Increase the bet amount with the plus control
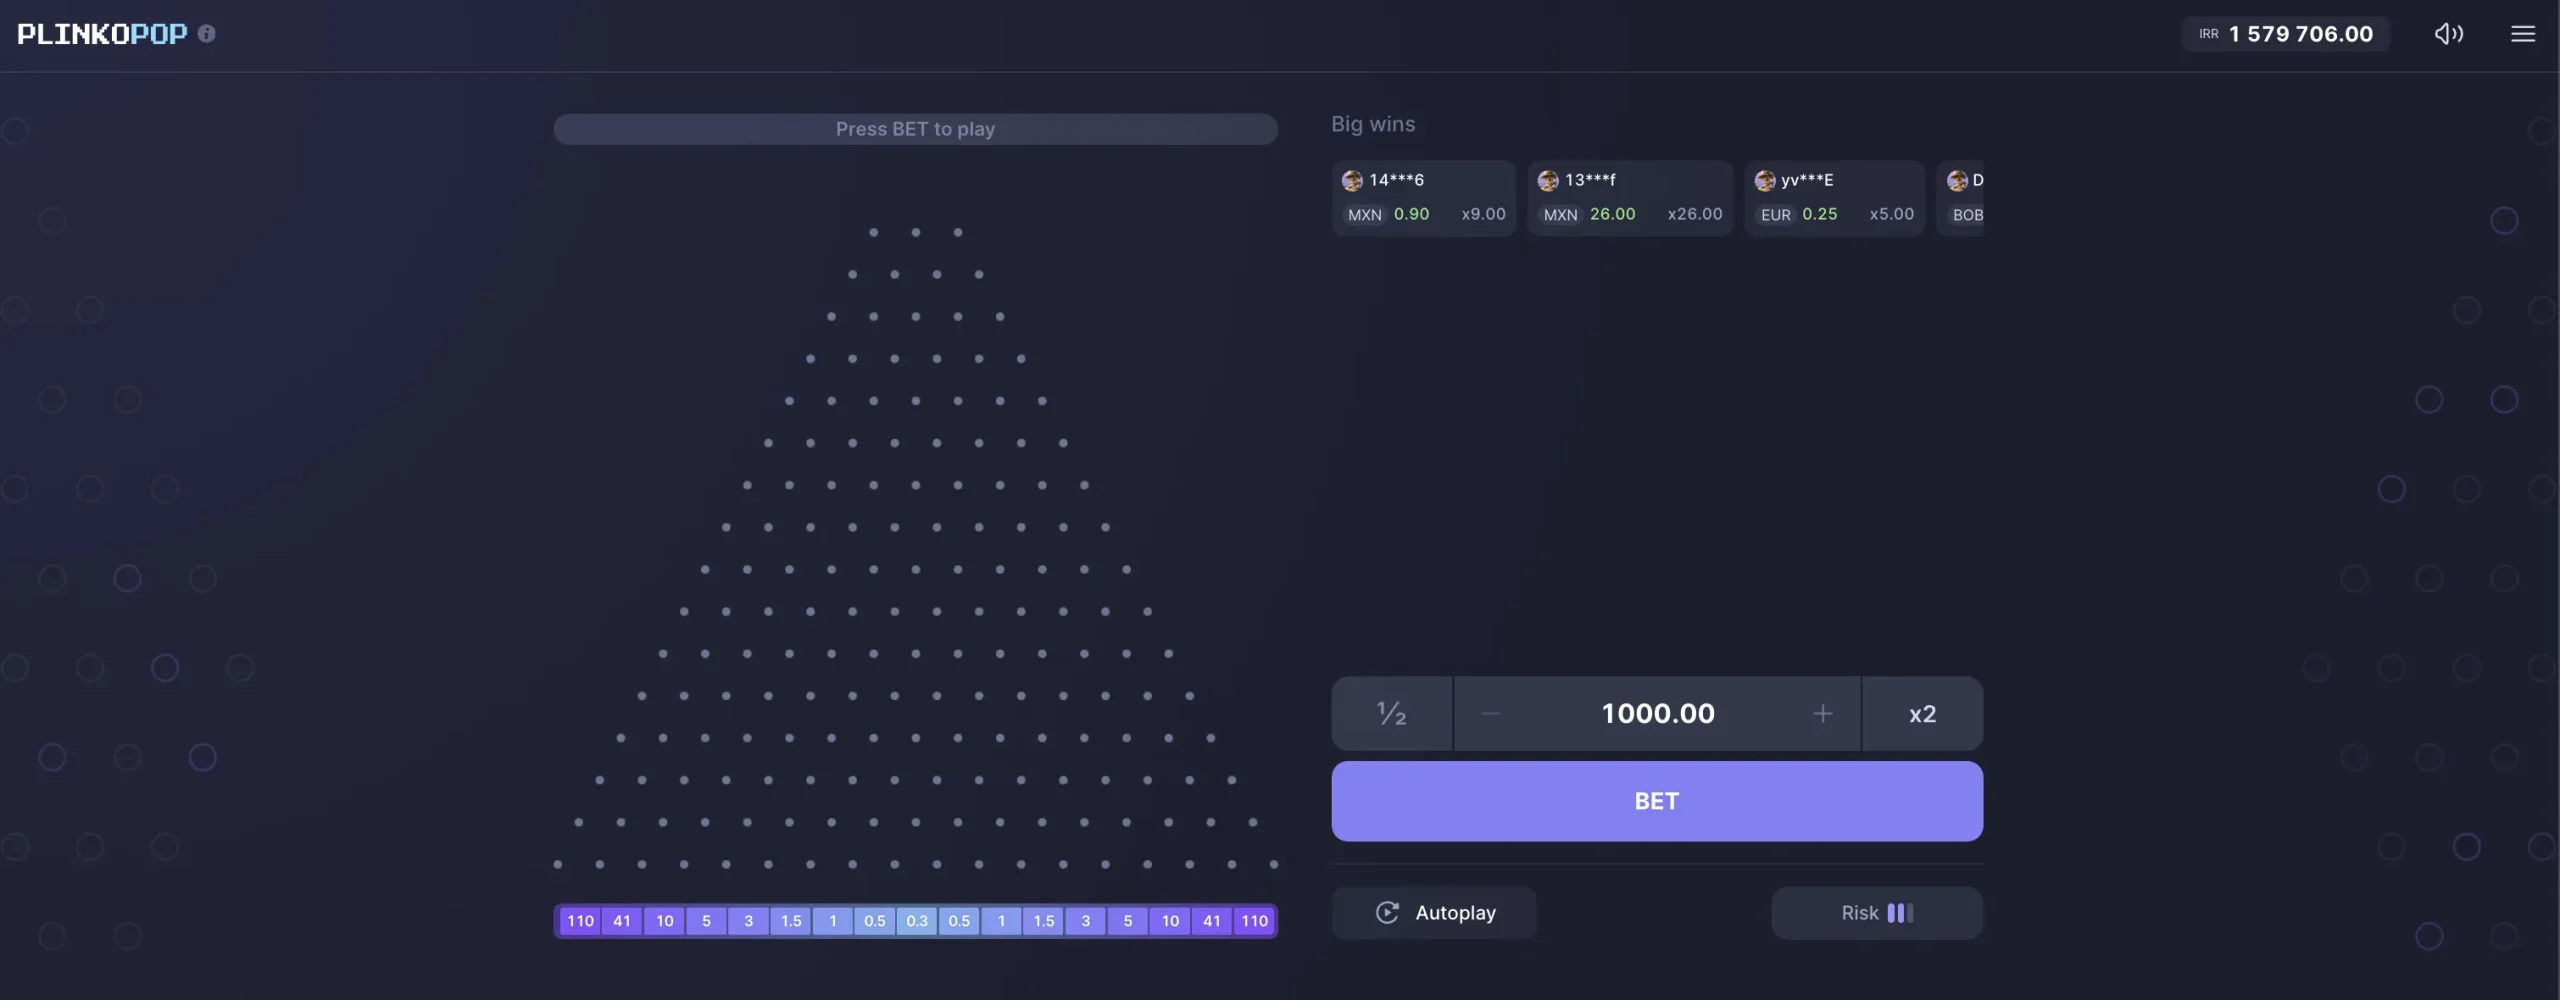The height and width of the screenshot is (1000, 2560). [1822, 713]
